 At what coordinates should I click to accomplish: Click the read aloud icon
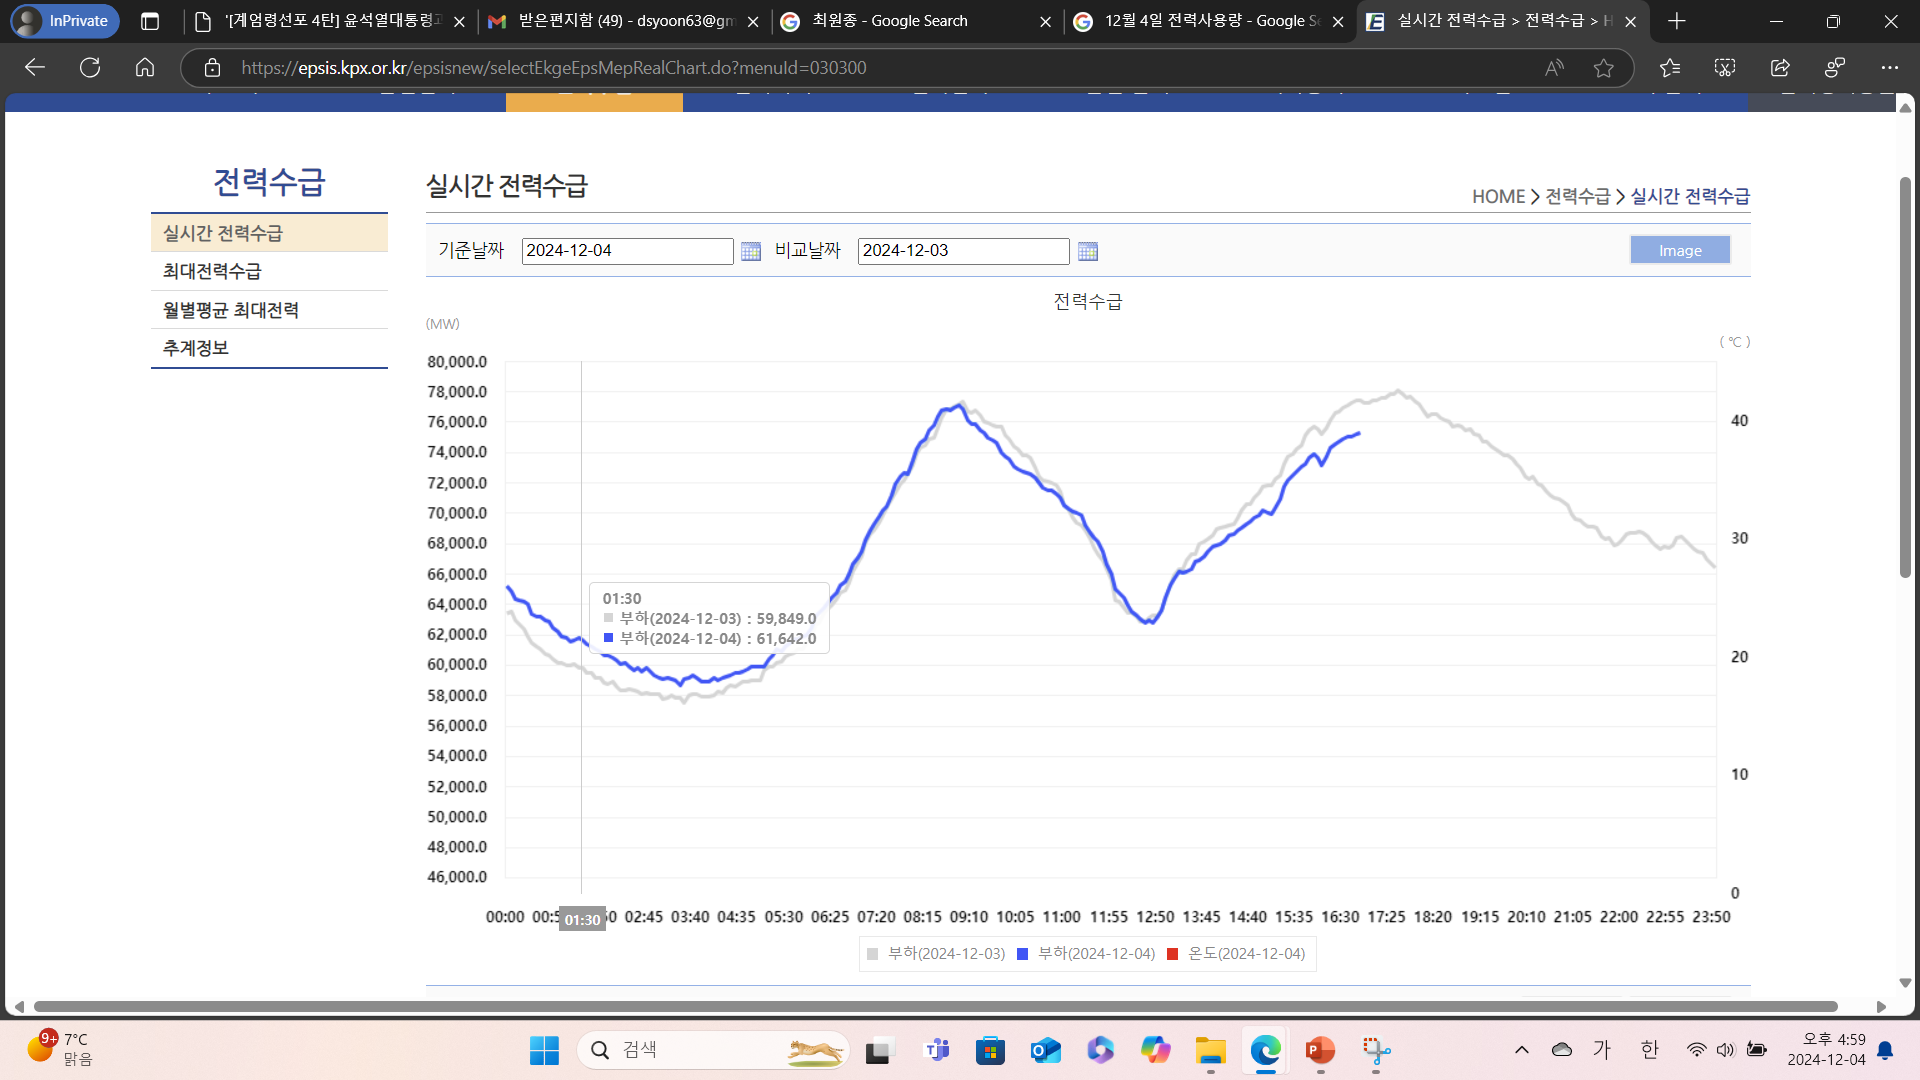tap(1554, 68)
